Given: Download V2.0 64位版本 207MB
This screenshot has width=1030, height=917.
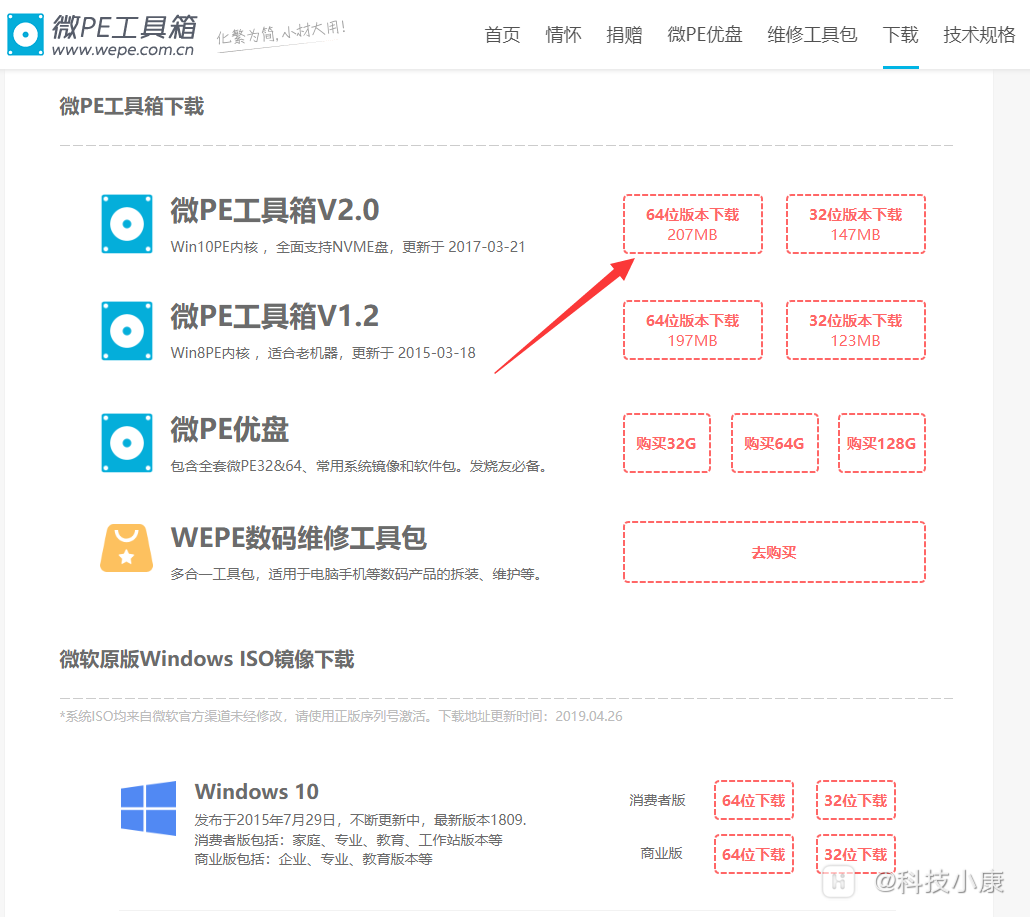Looking at the screenshot, I should tap(693, 224).
